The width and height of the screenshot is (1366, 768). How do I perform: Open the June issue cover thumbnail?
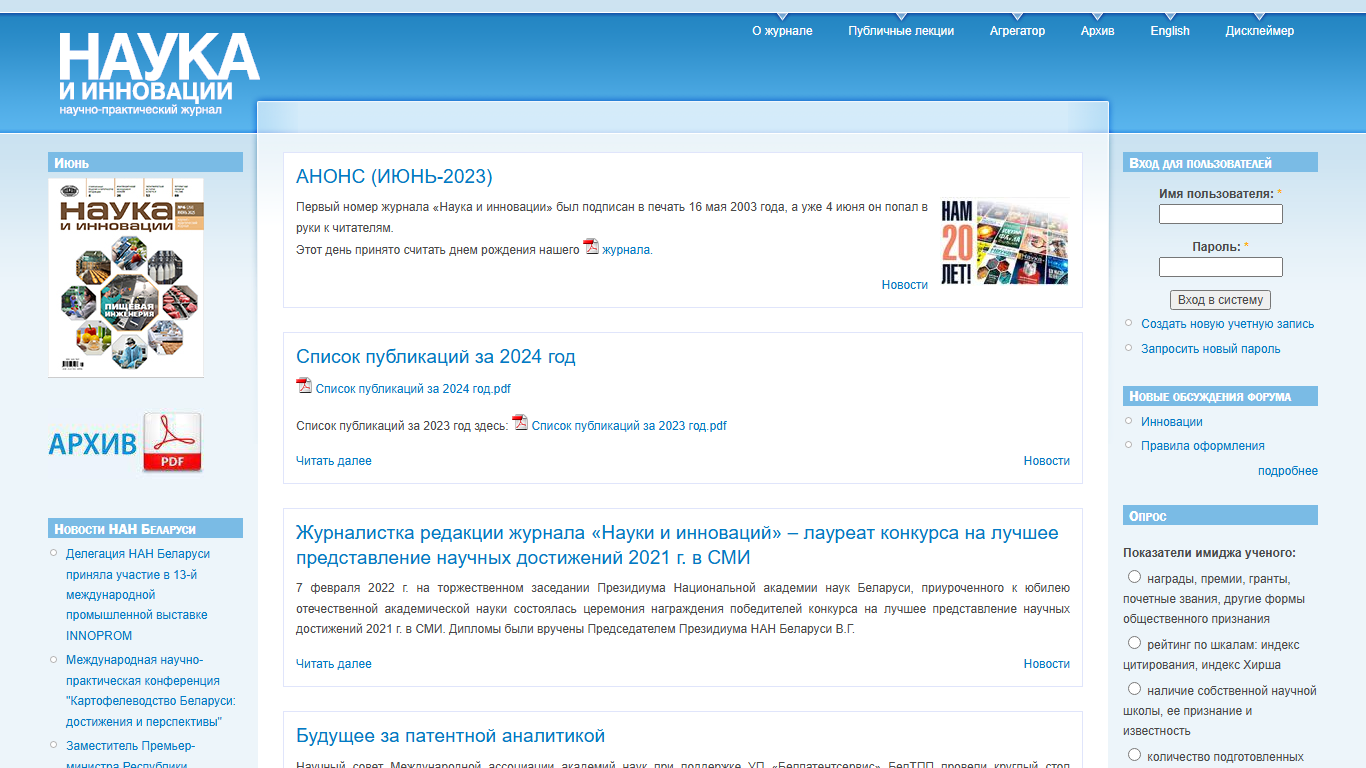[126, 278]
